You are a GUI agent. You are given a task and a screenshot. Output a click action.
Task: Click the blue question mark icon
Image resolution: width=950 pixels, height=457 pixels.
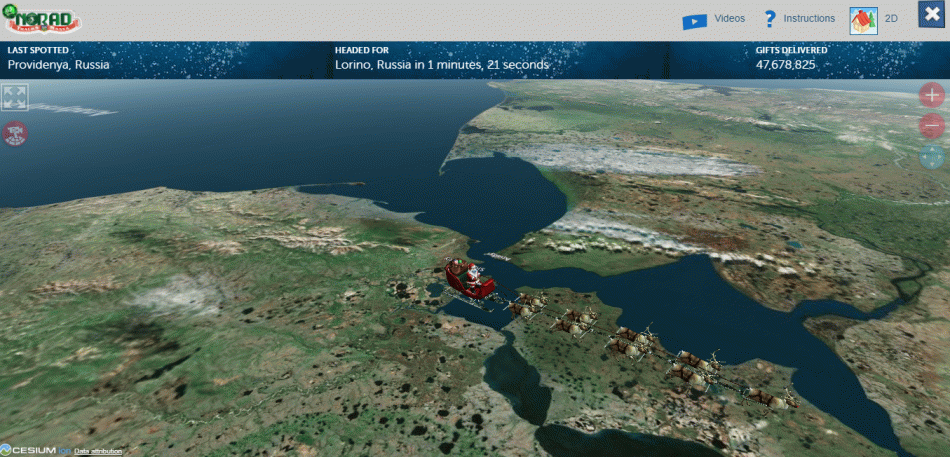pos(770,19)
